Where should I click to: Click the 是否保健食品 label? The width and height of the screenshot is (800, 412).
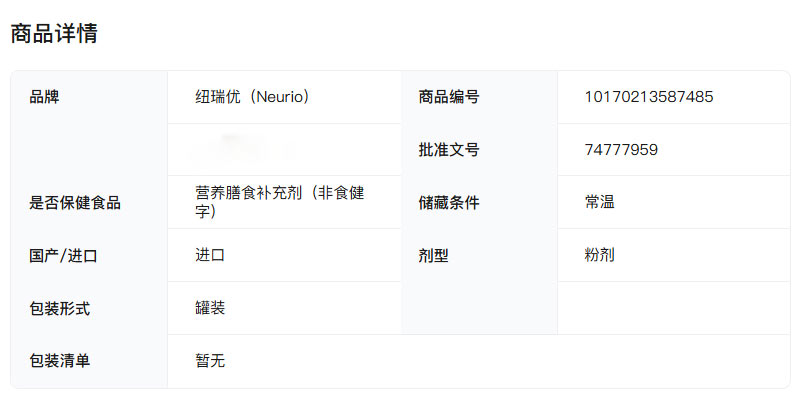click(75, 203)
